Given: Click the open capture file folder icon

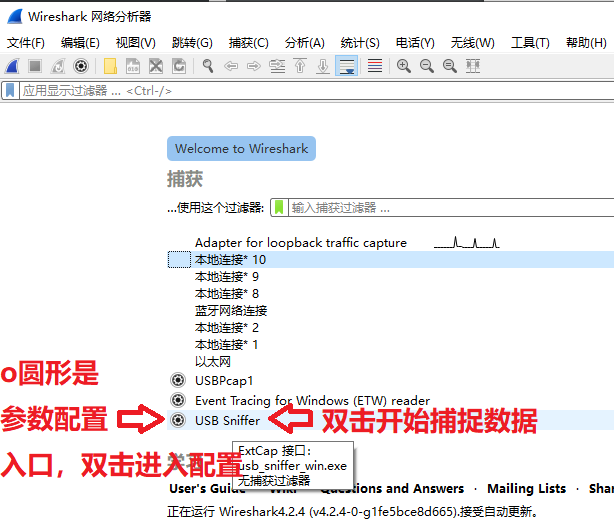Looking at the screenshot, I should tap(110, 66).
